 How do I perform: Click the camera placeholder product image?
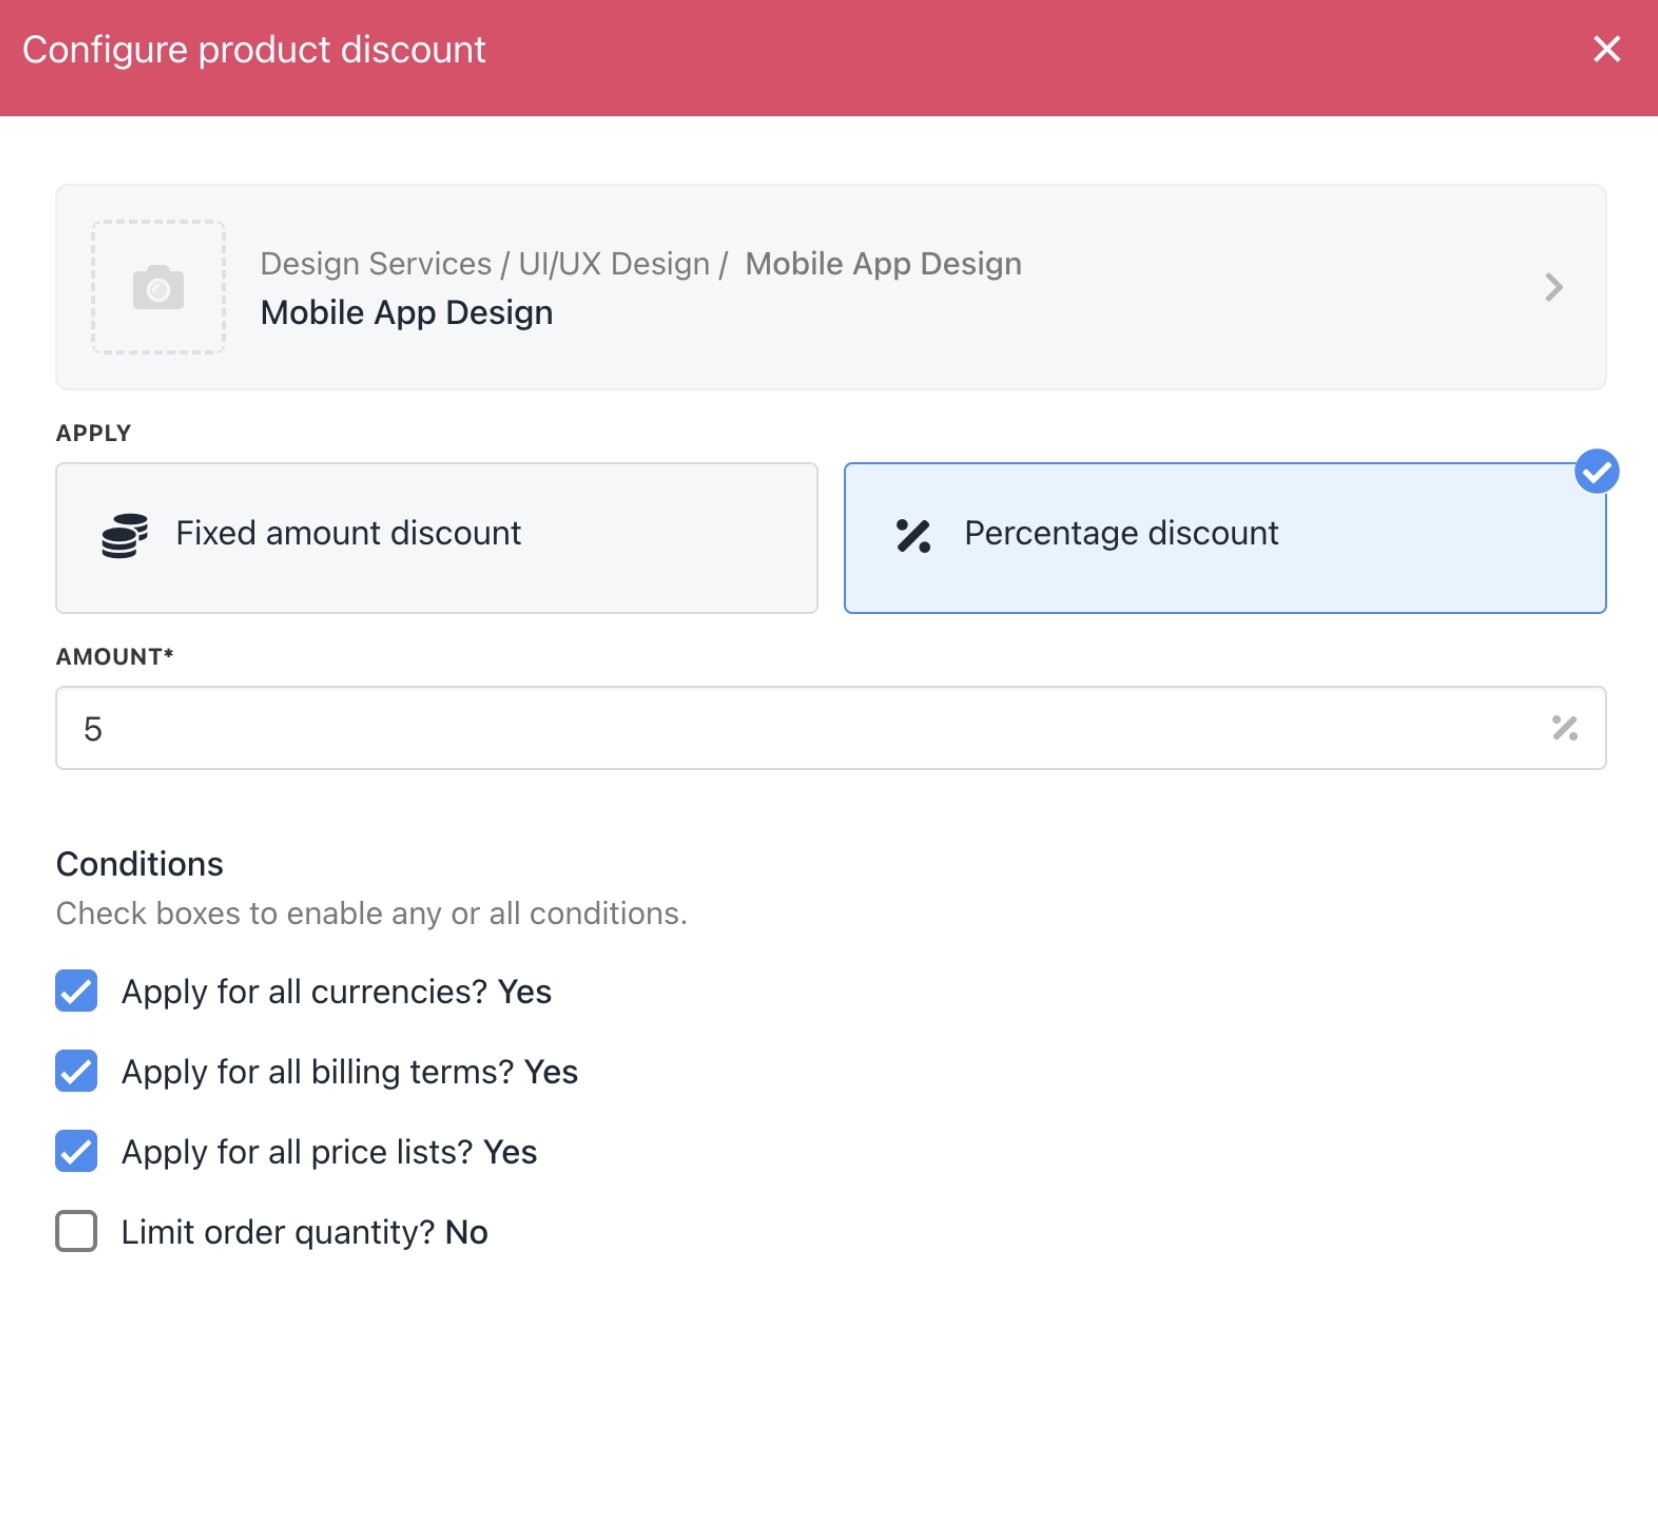pyautogui.click(x=158, y=287)
